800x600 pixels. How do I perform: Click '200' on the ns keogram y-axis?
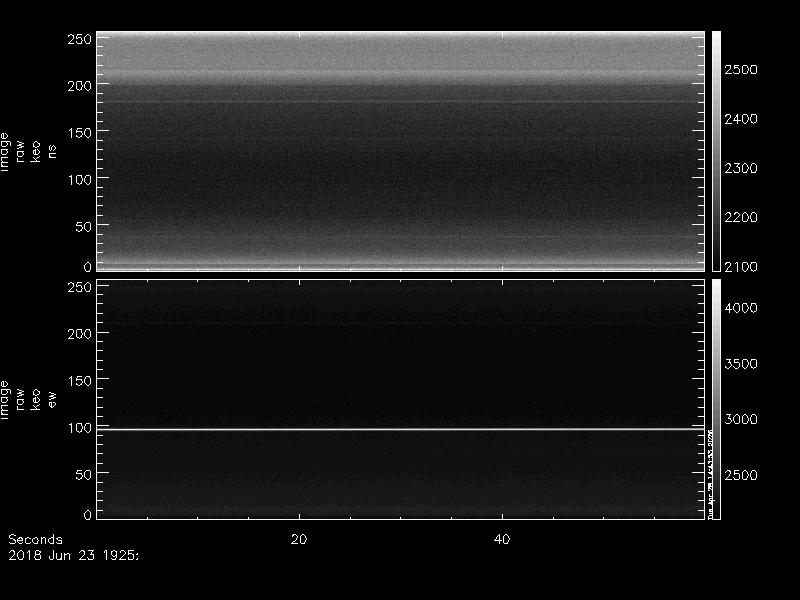pyautogui.click(x=80, y=86)
